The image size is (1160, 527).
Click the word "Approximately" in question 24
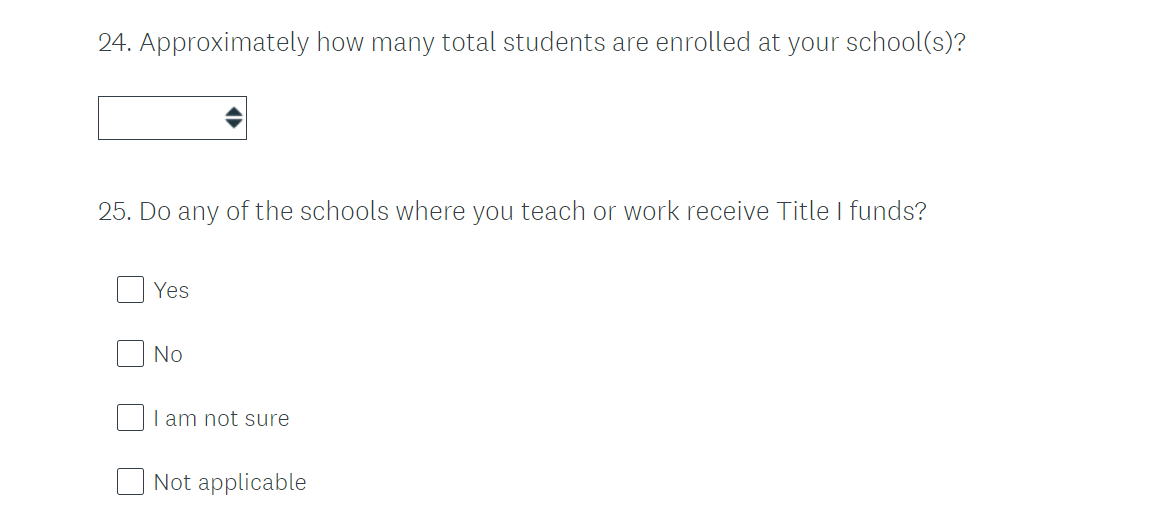pyautogui.click(x=224, y=44)
